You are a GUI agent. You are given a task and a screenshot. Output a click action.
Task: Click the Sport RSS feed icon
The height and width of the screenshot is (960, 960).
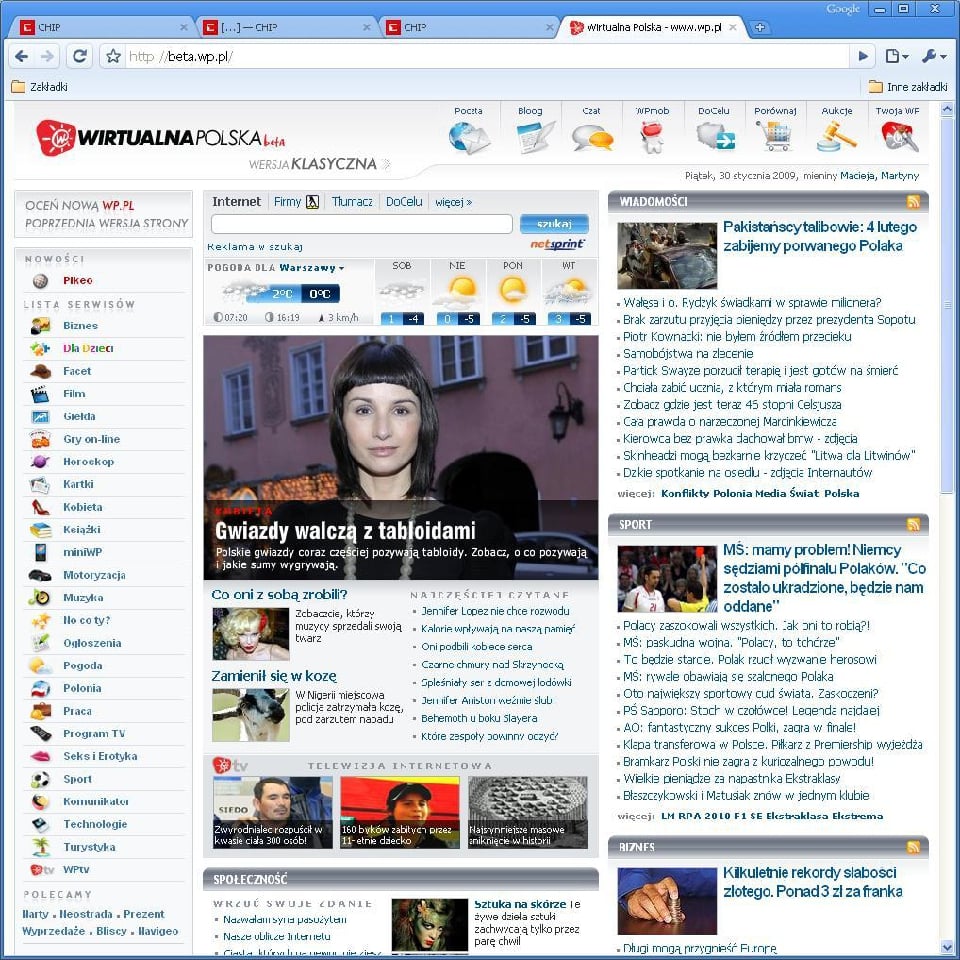(x=913, y=524)
